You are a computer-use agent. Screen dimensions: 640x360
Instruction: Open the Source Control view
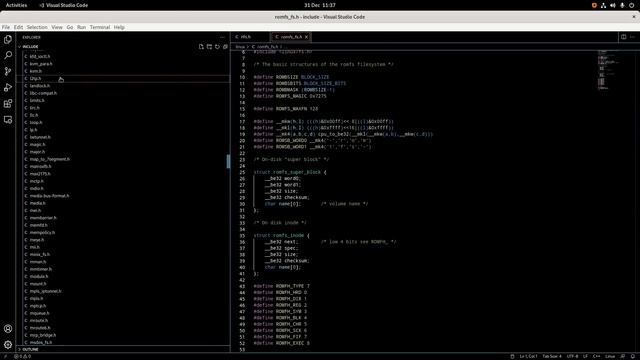click(x=8, y=71)
